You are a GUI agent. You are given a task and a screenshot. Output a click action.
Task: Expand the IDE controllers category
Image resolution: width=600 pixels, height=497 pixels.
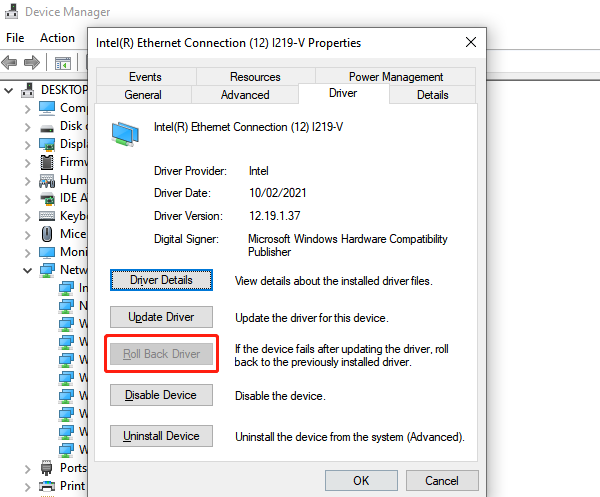click(x=28, y=199)
